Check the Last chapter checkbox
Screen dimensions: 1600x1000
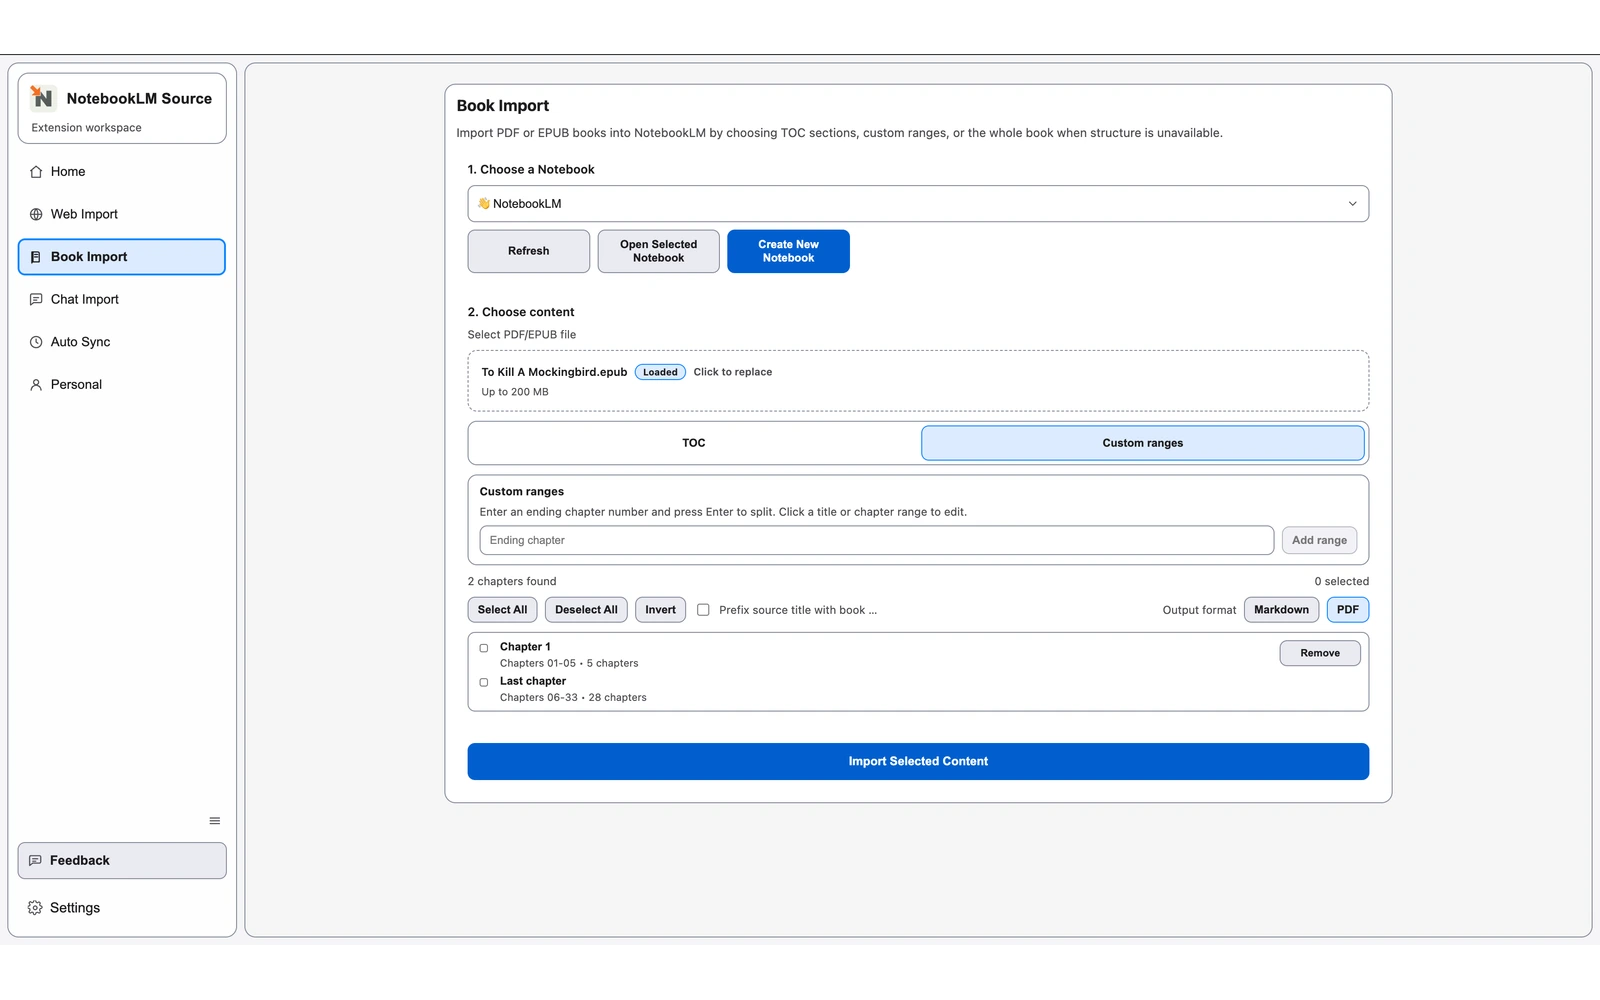[484, 681]
